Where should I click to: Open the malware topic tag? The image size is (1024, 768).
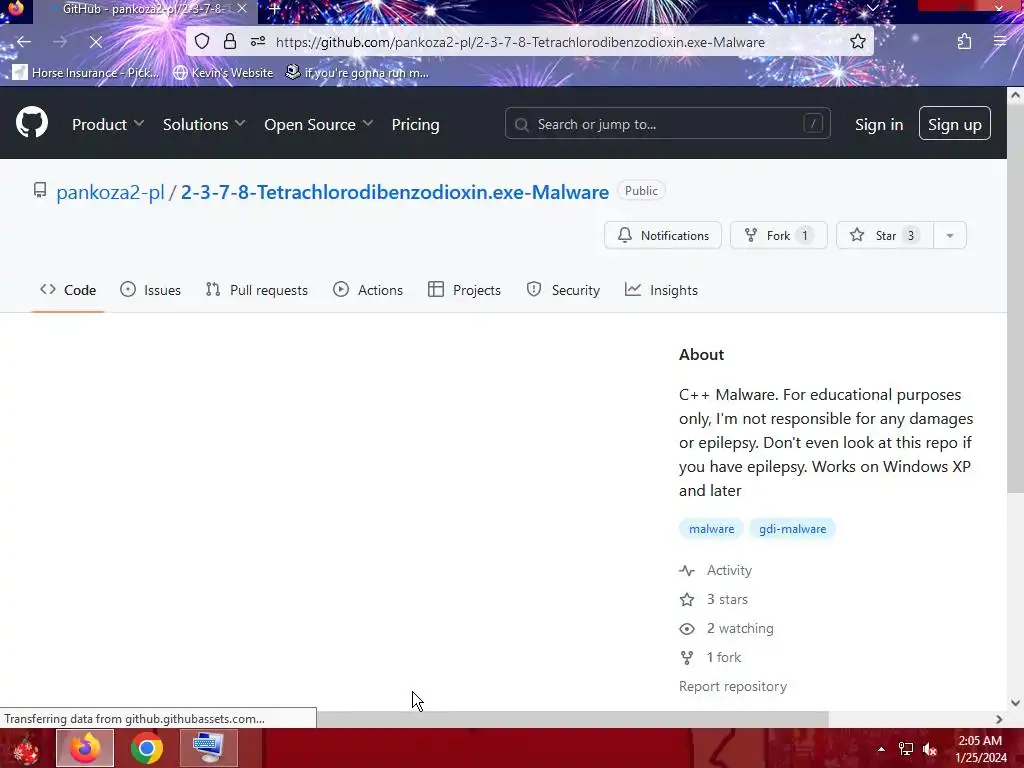(711, 529)
